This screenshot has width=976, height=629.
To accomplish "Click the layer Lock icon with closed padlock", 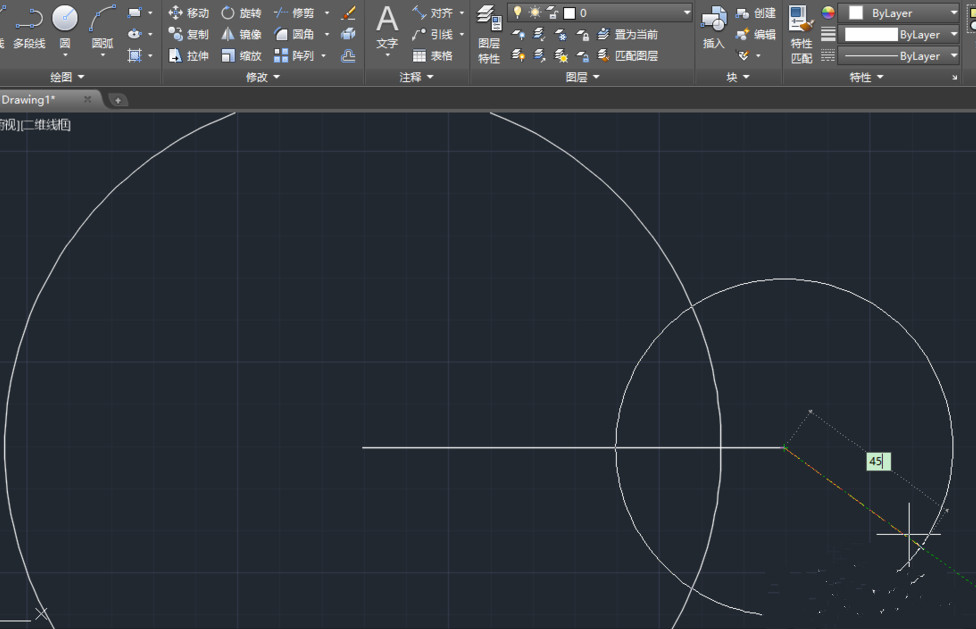I will 582,34.
